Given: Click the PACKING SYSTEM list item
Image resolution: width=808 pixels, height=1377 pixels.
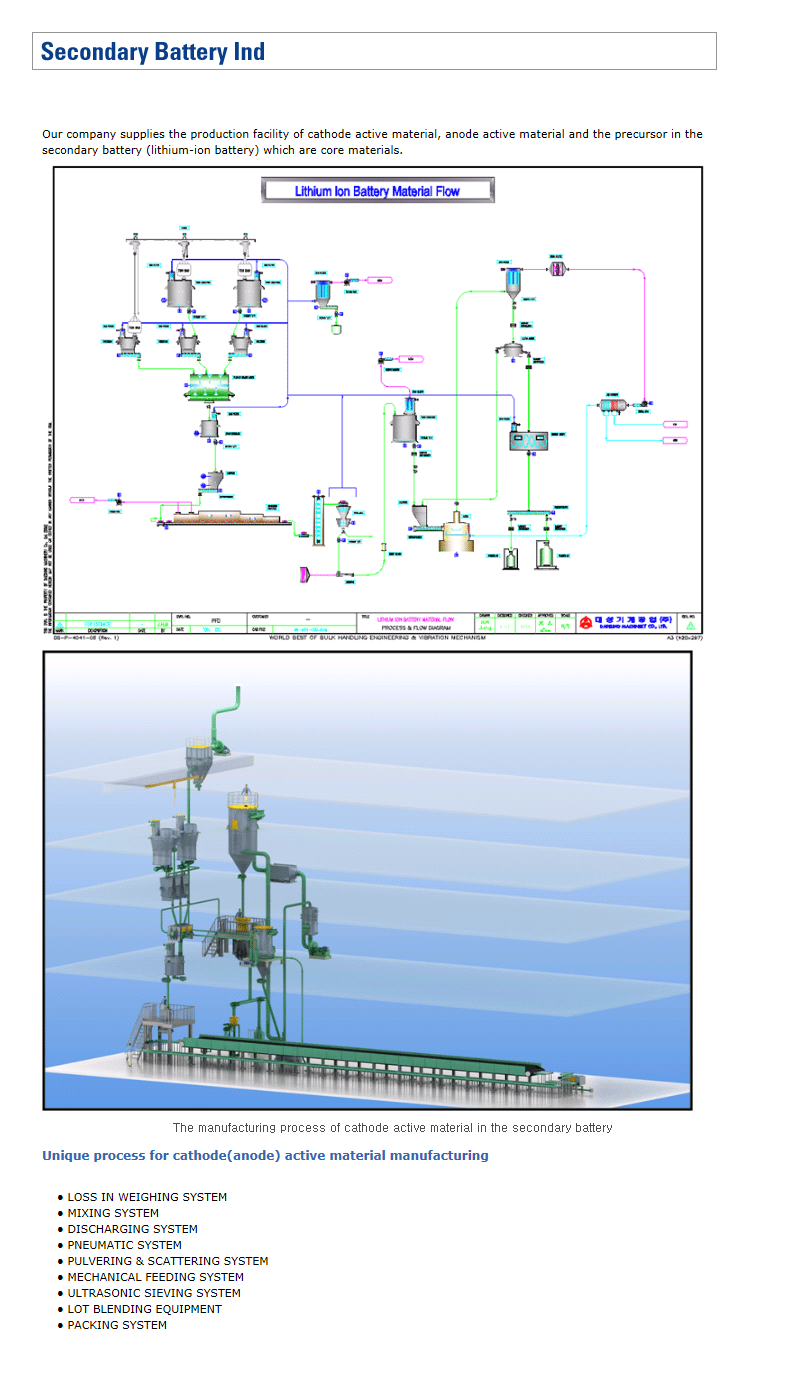Looking at the screenshot, I should click(117, 1324).
